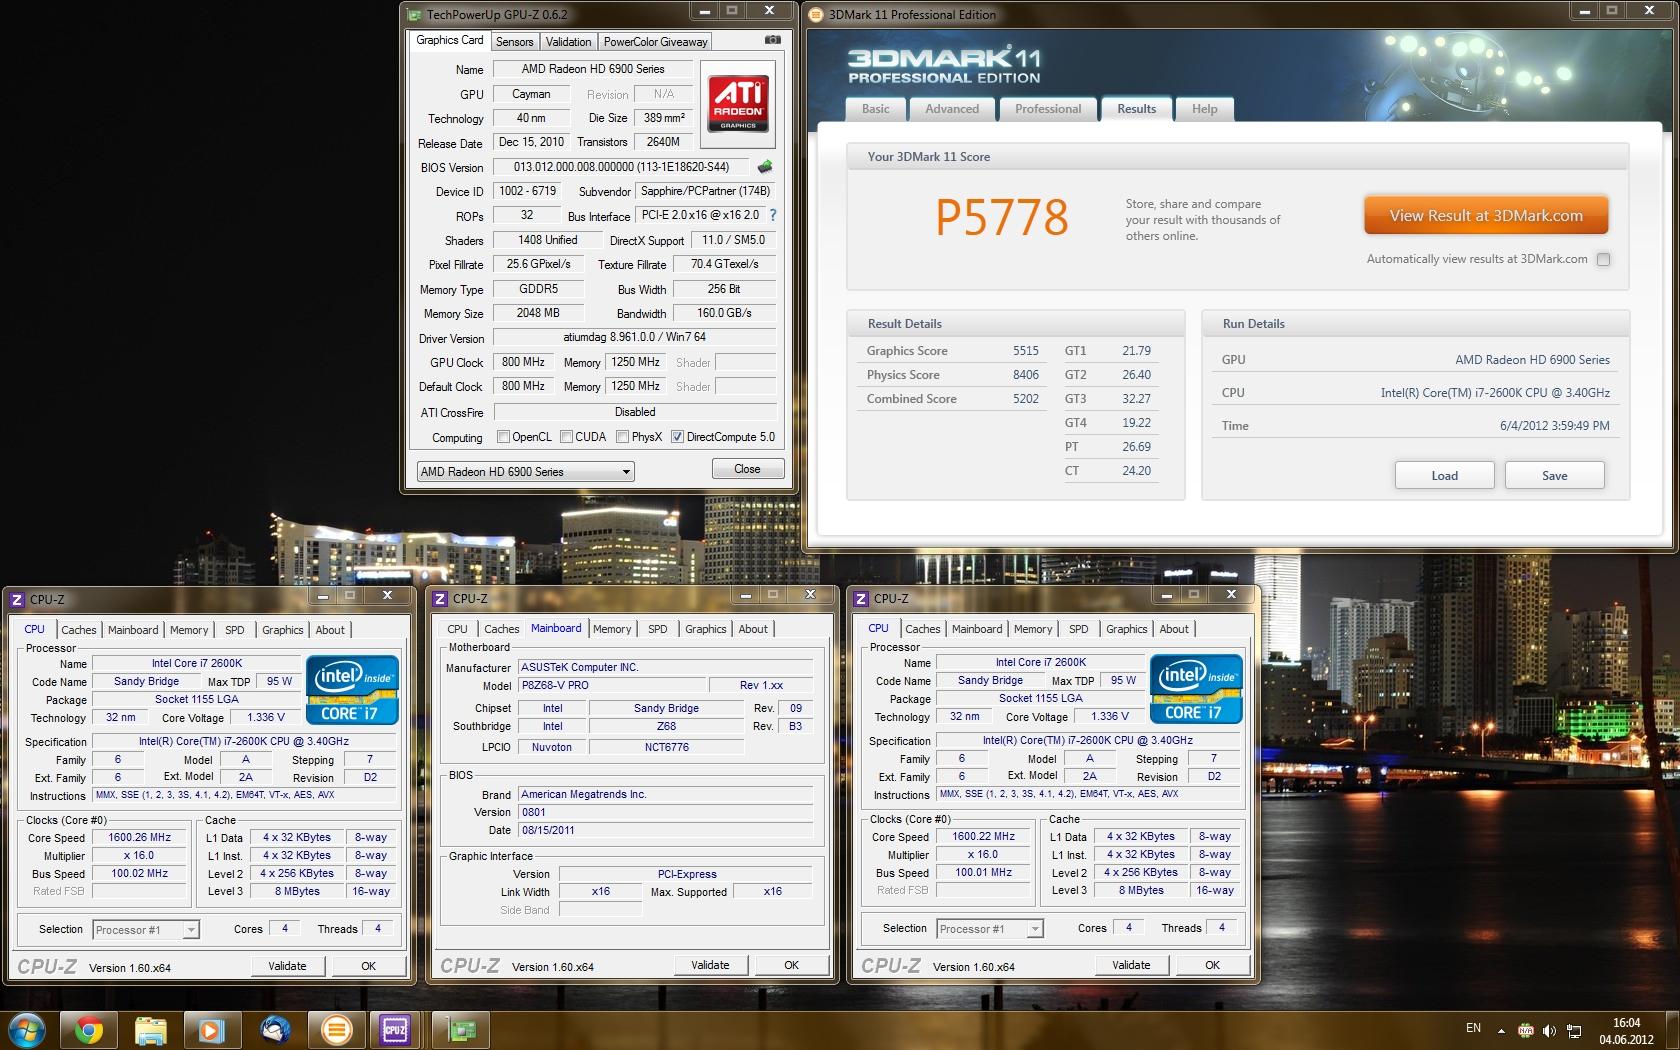The image size is (1680, 1050).
Task: Click OK in the middle CPU-Z window
Action: 791,965
